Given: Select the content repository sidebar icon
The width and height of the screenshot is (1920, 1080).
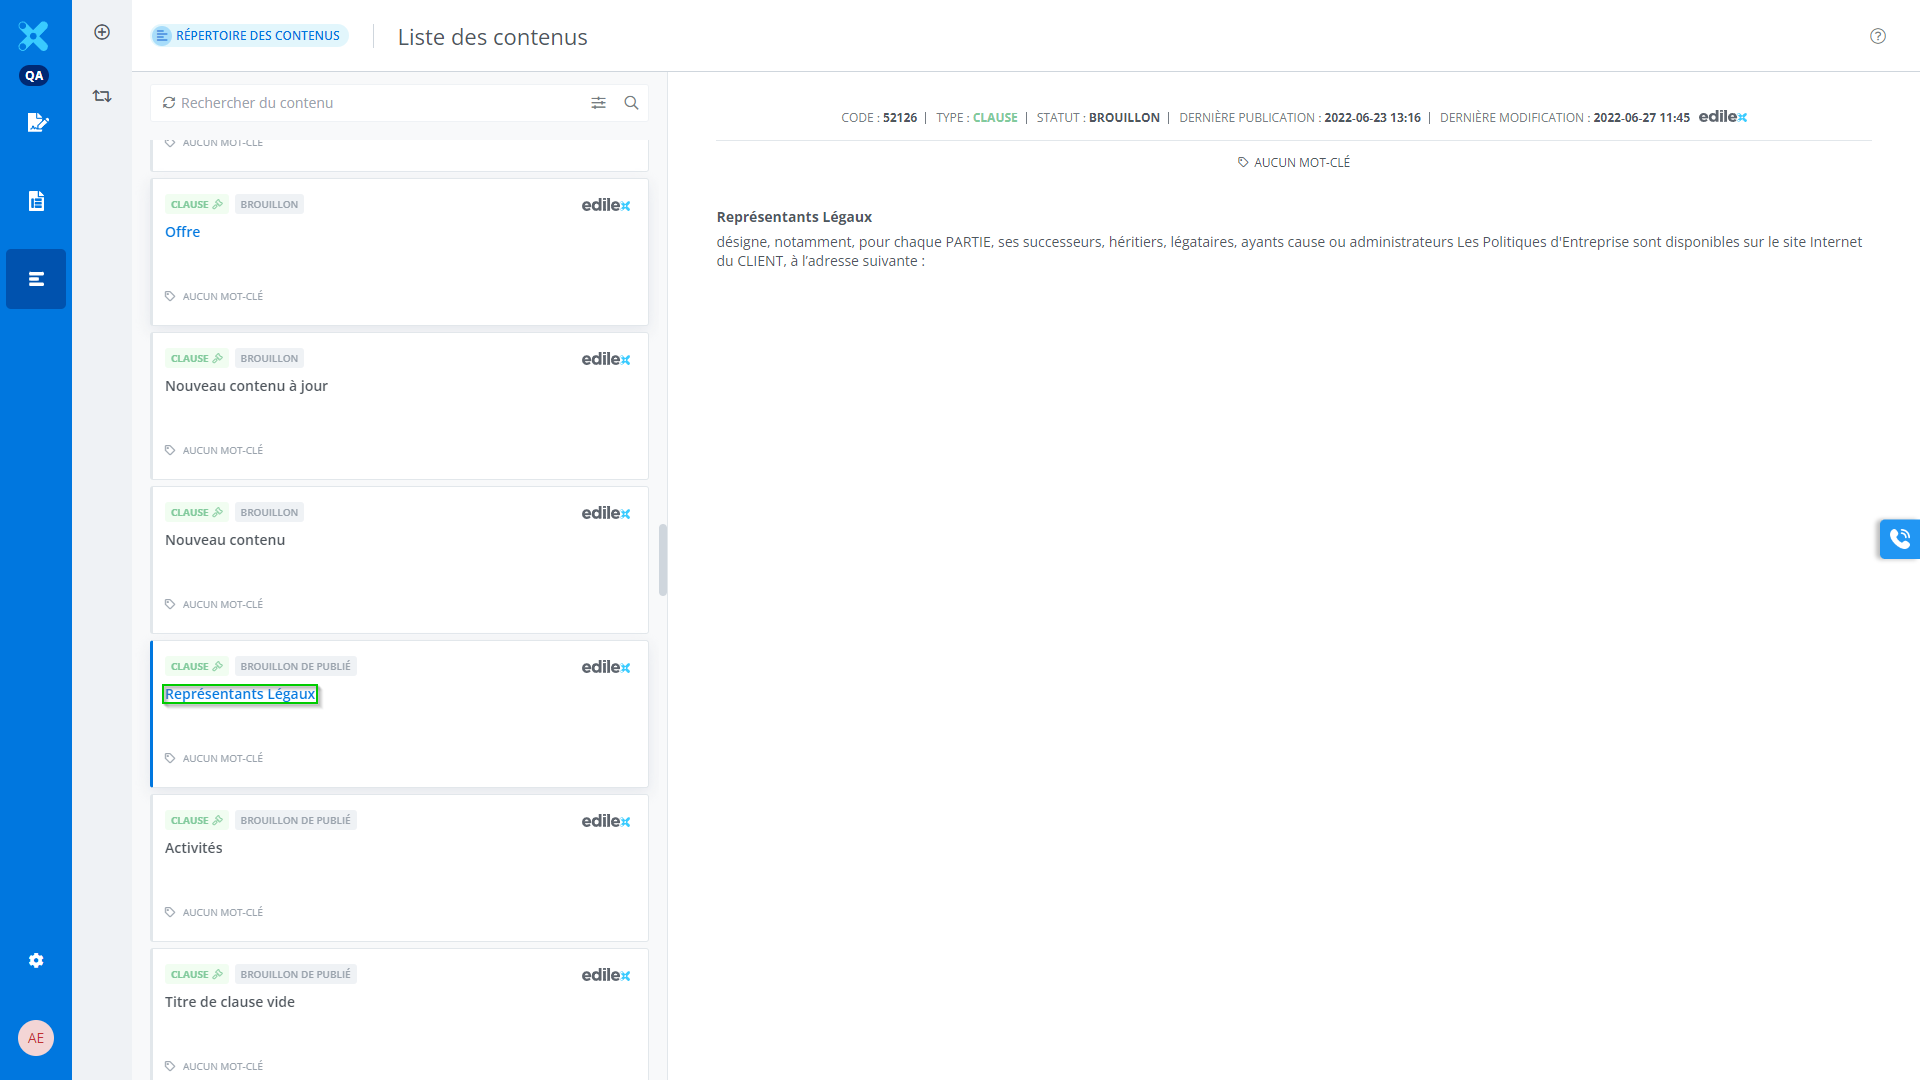Looking at the screenshot, I should coord(36,279).
